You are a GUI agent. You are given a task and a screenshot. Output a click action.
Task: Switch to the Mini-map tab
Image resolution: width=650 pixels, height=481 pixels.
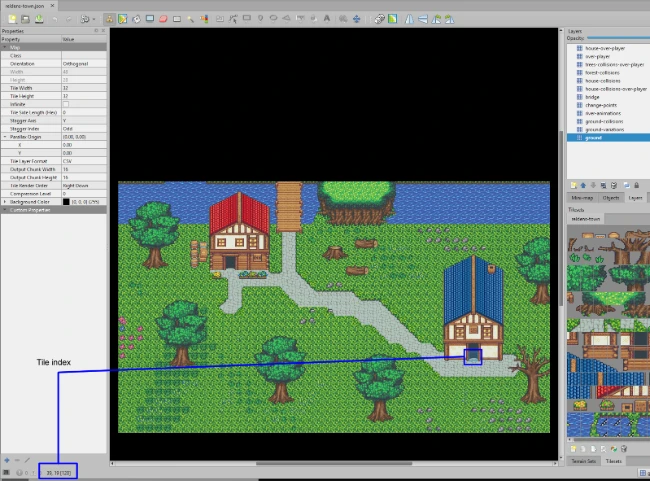582,198
